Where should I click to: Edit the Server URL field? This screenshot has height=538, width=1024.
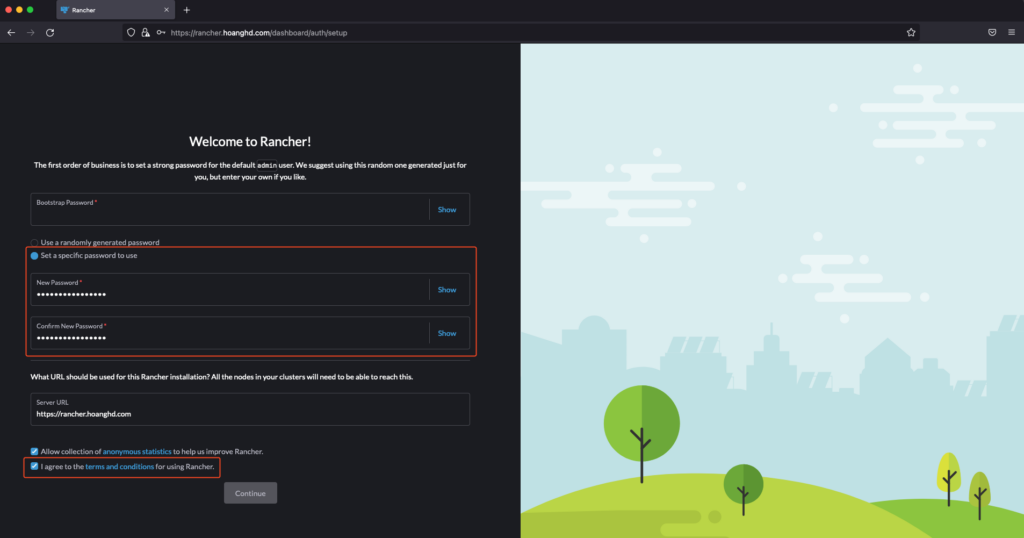[x=250, y=409]
